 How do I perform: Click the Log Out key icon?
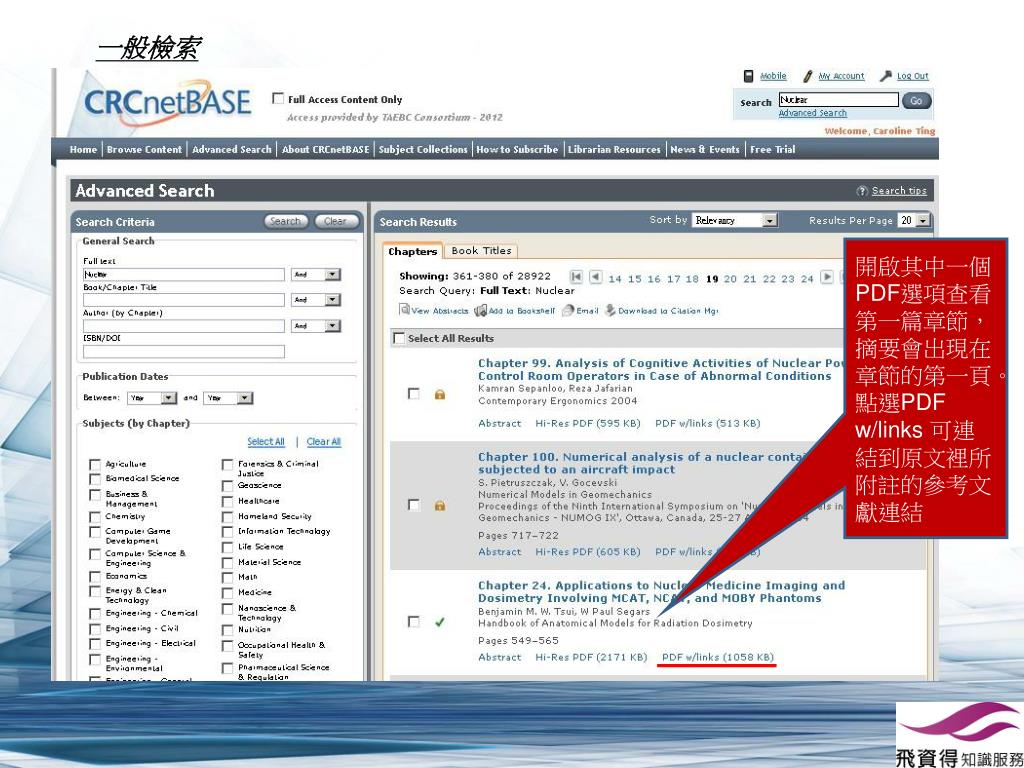coord(886,76)
